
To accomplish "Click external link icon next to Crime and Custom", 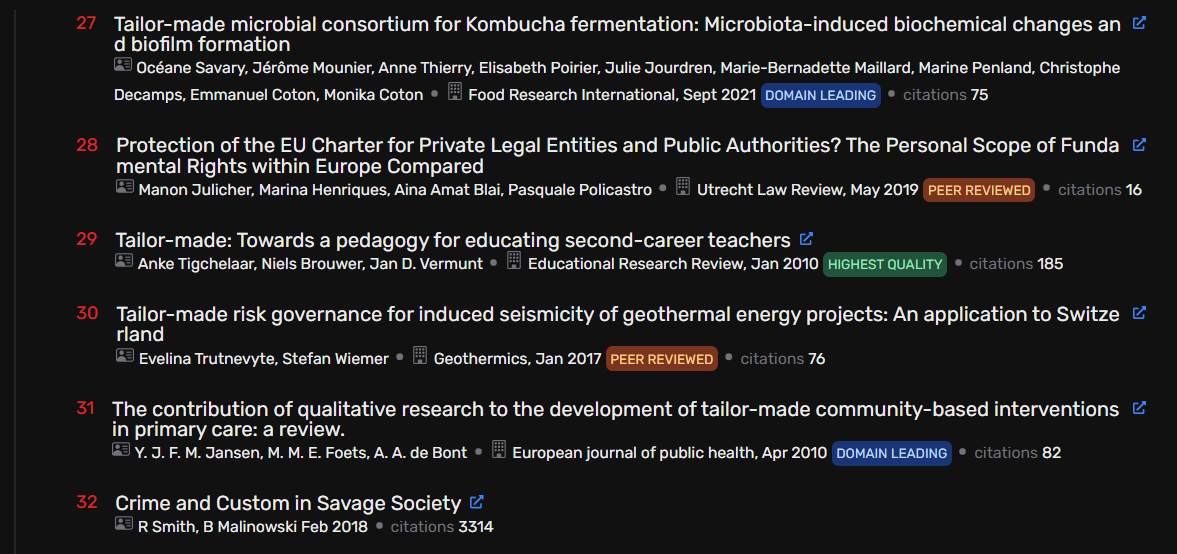I will tap(476, 502).
